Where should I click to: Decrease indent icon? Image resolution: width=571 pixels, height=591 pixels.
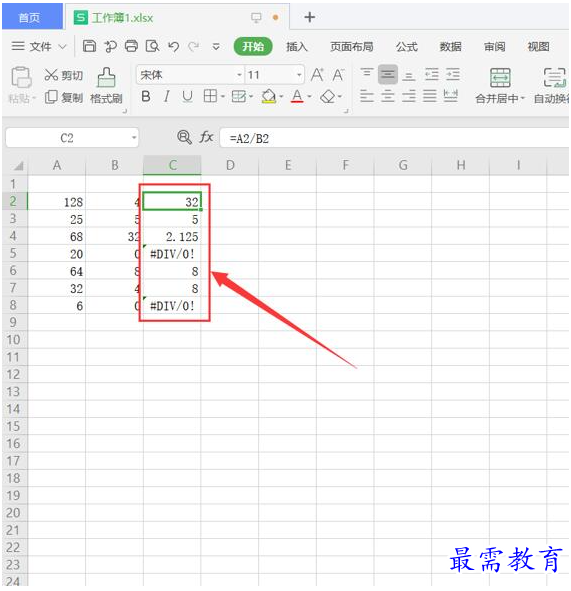pos(432,74)
